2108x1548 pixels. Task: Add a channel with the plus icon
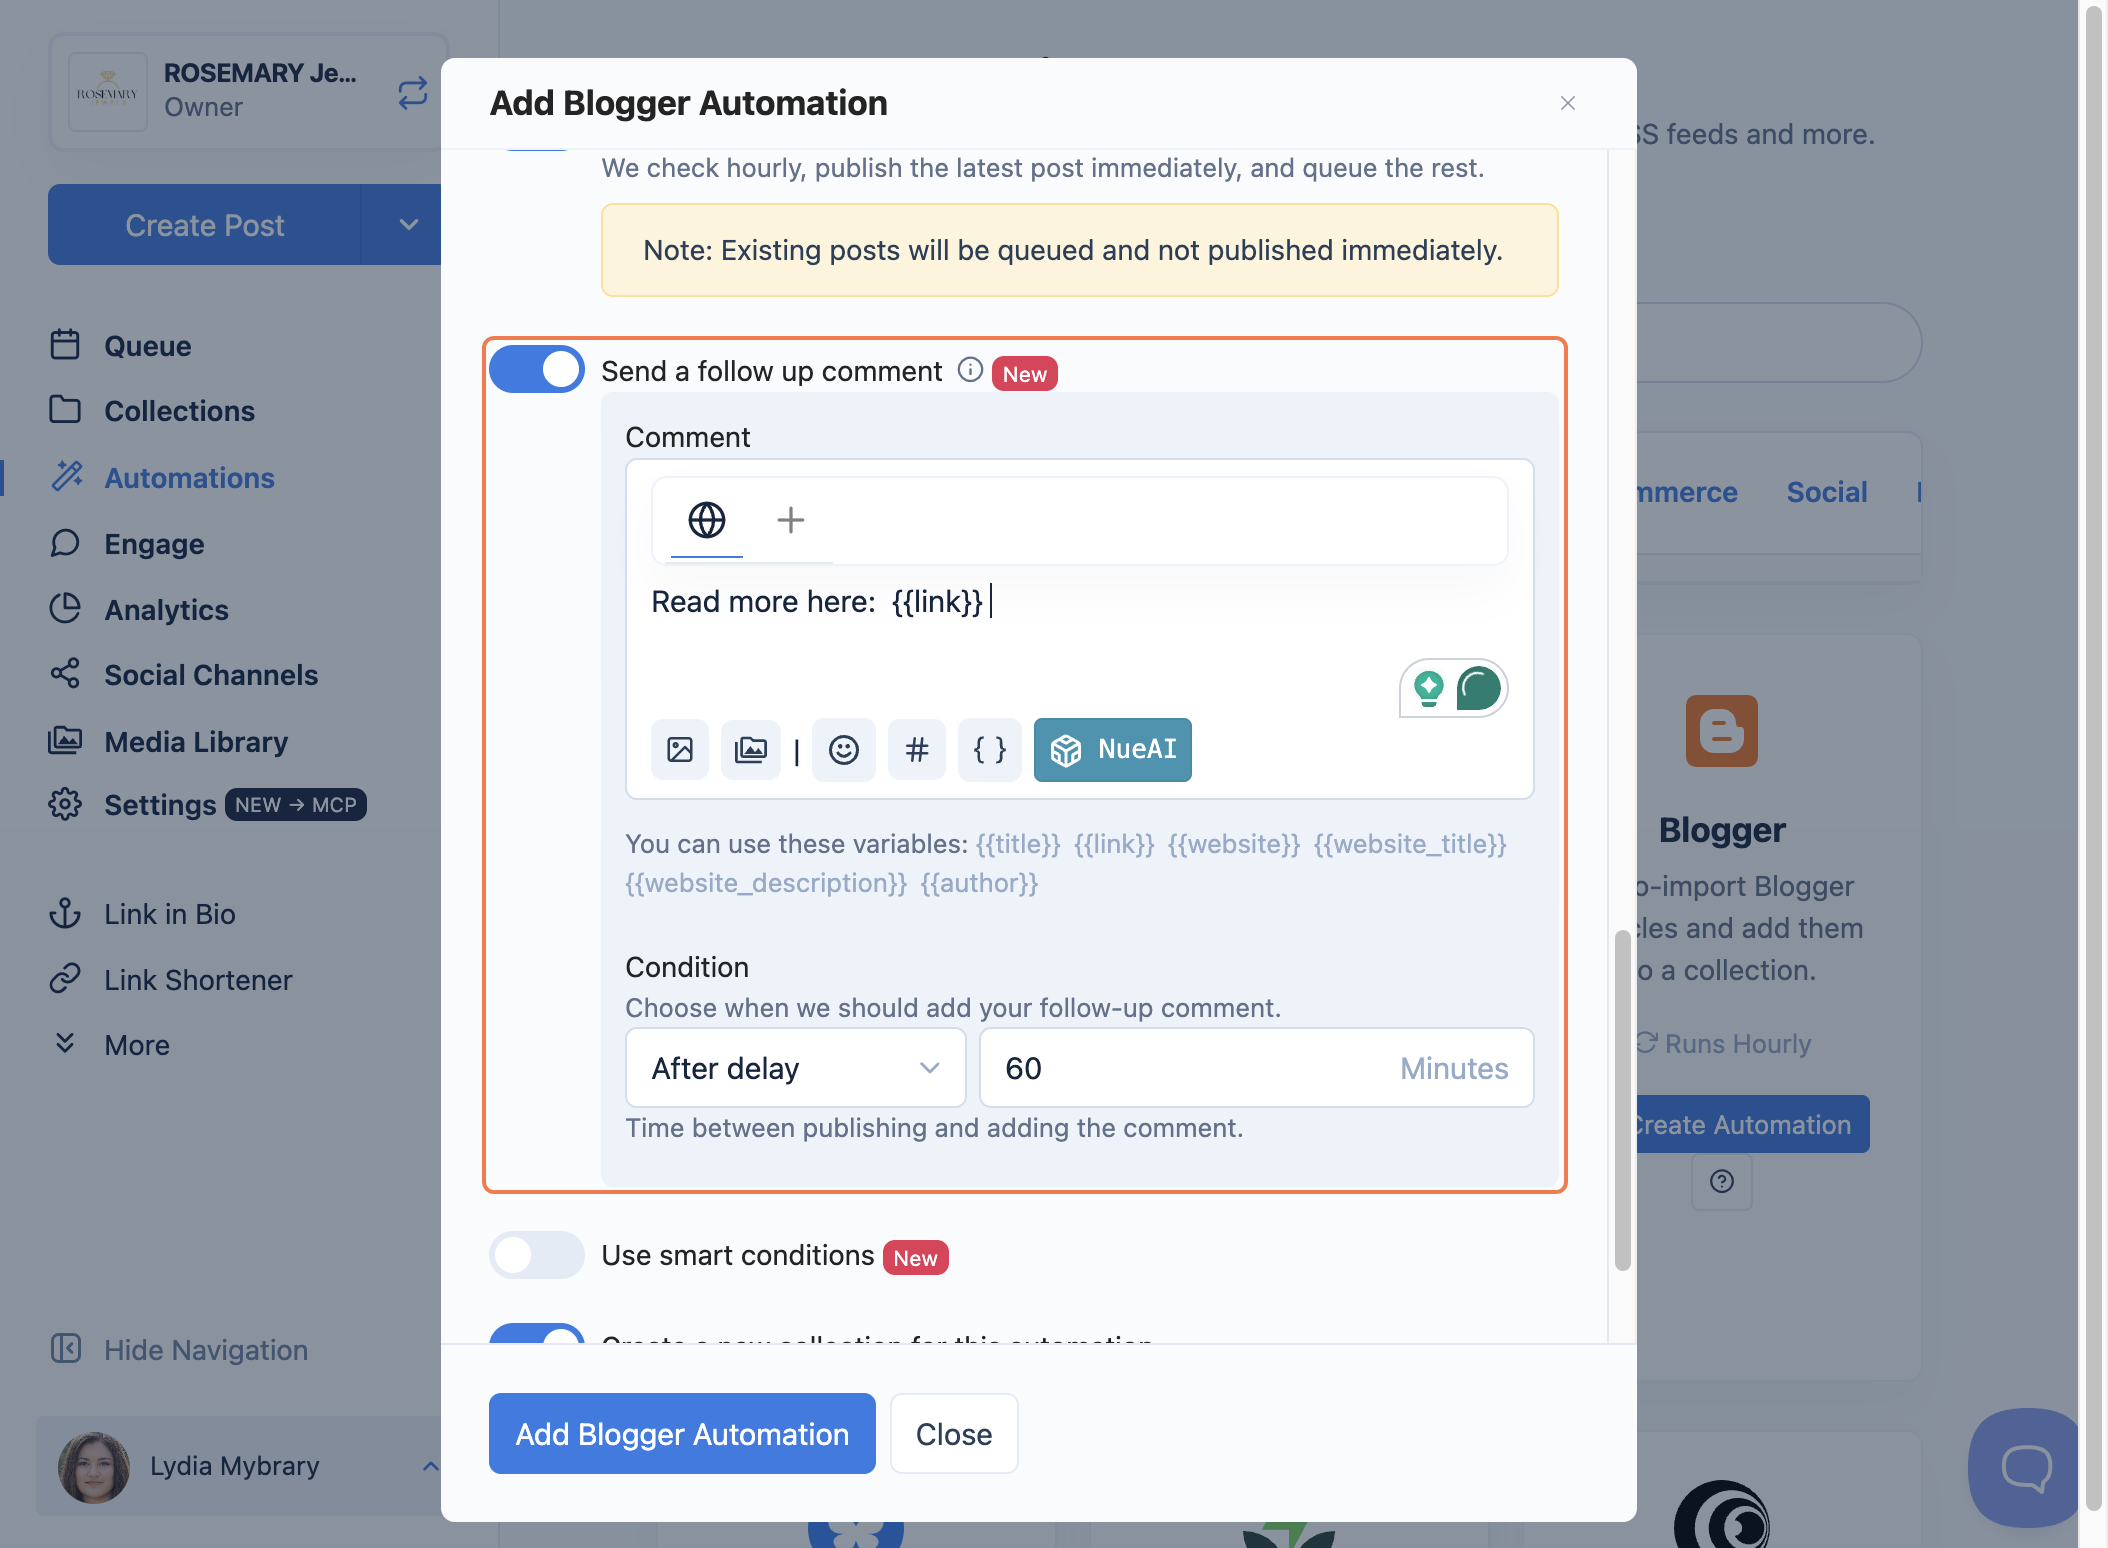[791, 520]
